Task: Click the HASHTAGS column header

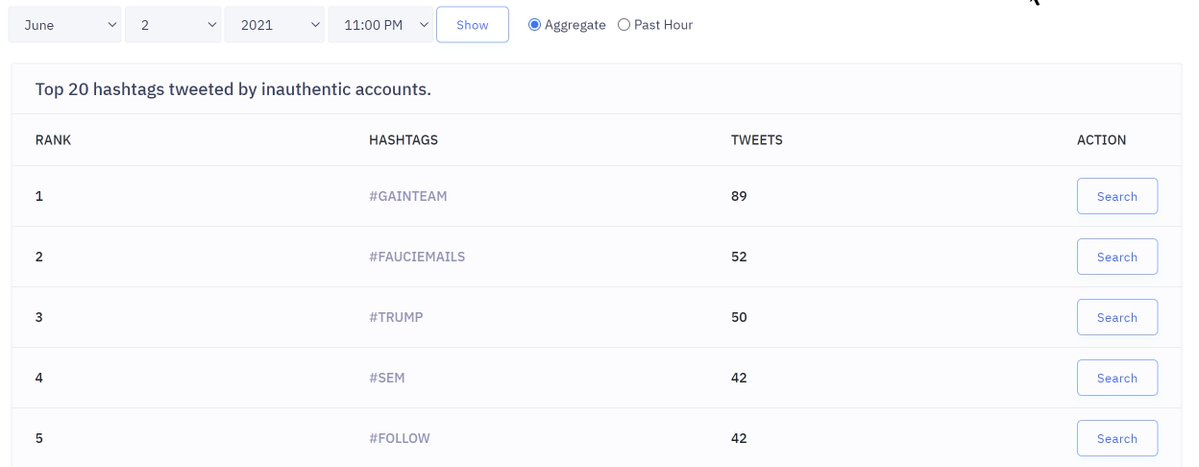Action: click(403, 140)
